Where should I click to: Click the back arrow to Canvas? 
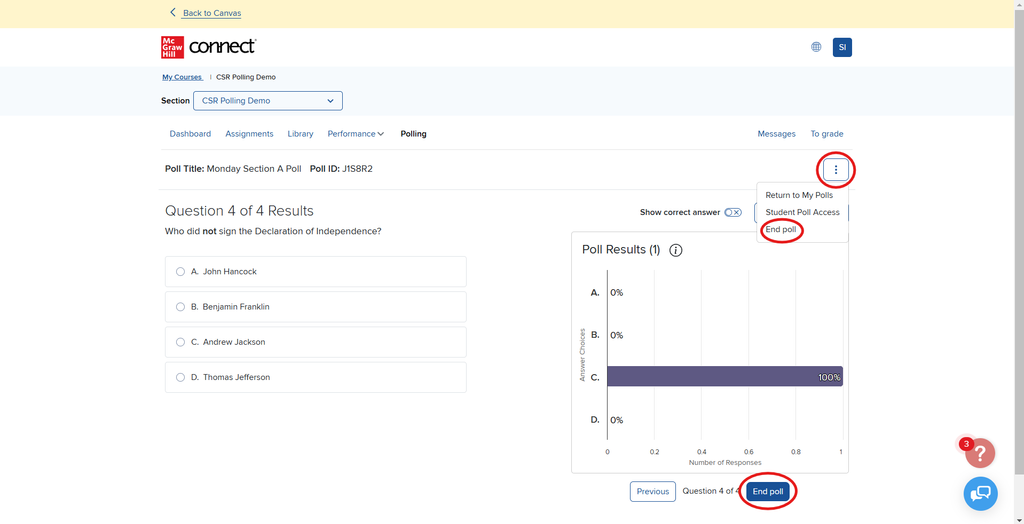173,13
